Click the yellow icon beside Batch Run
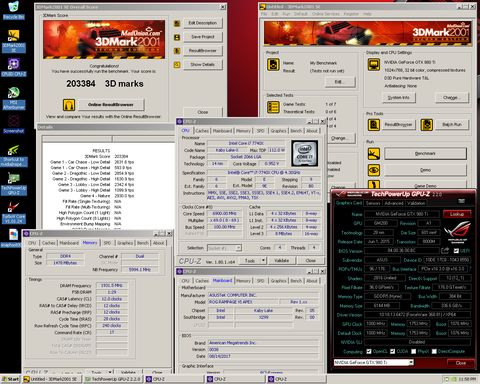 [x=427, y=125]
